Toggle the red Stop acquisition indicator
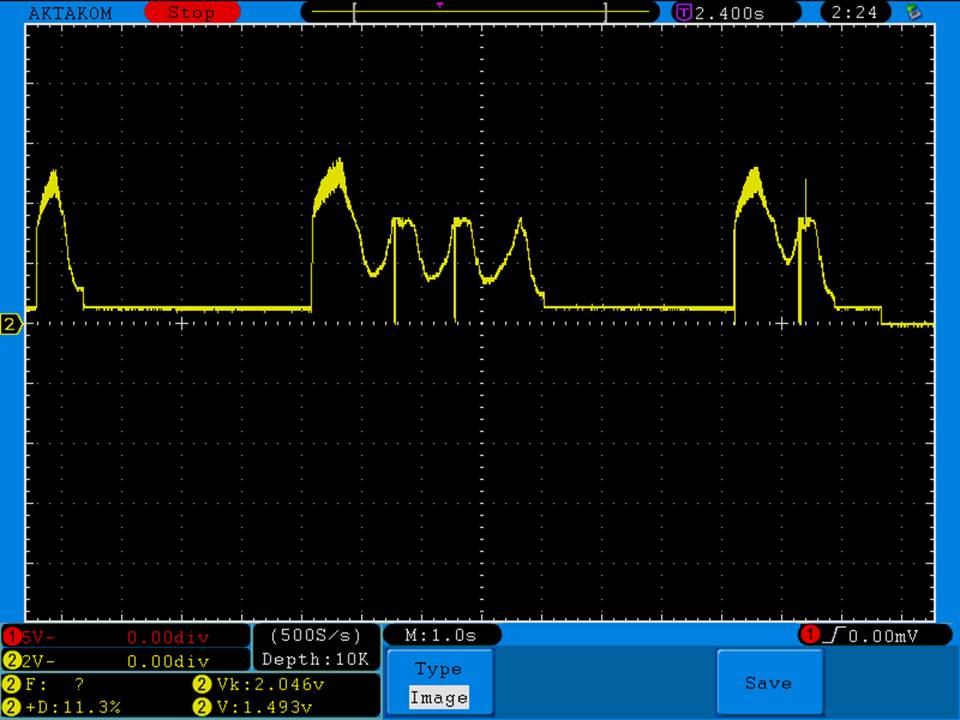This screenshot has height=720, width=960. click(x=190, y=13)
